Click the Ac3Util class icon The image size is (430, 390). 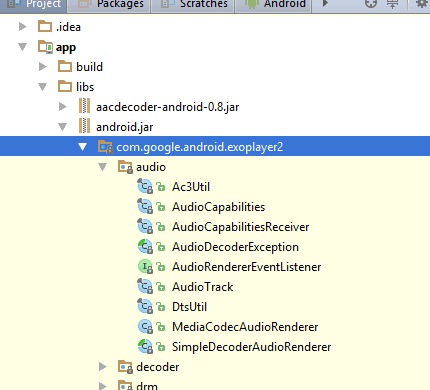click(x=145, y=187)
